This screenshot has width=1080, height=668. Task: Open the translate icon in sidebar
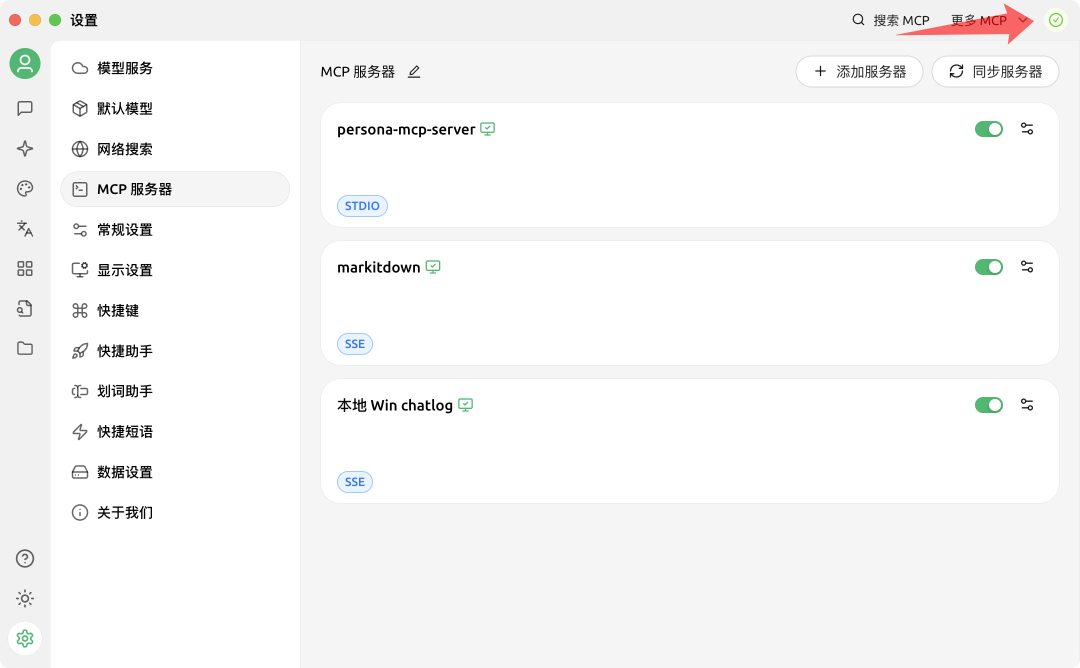point(25,229)
